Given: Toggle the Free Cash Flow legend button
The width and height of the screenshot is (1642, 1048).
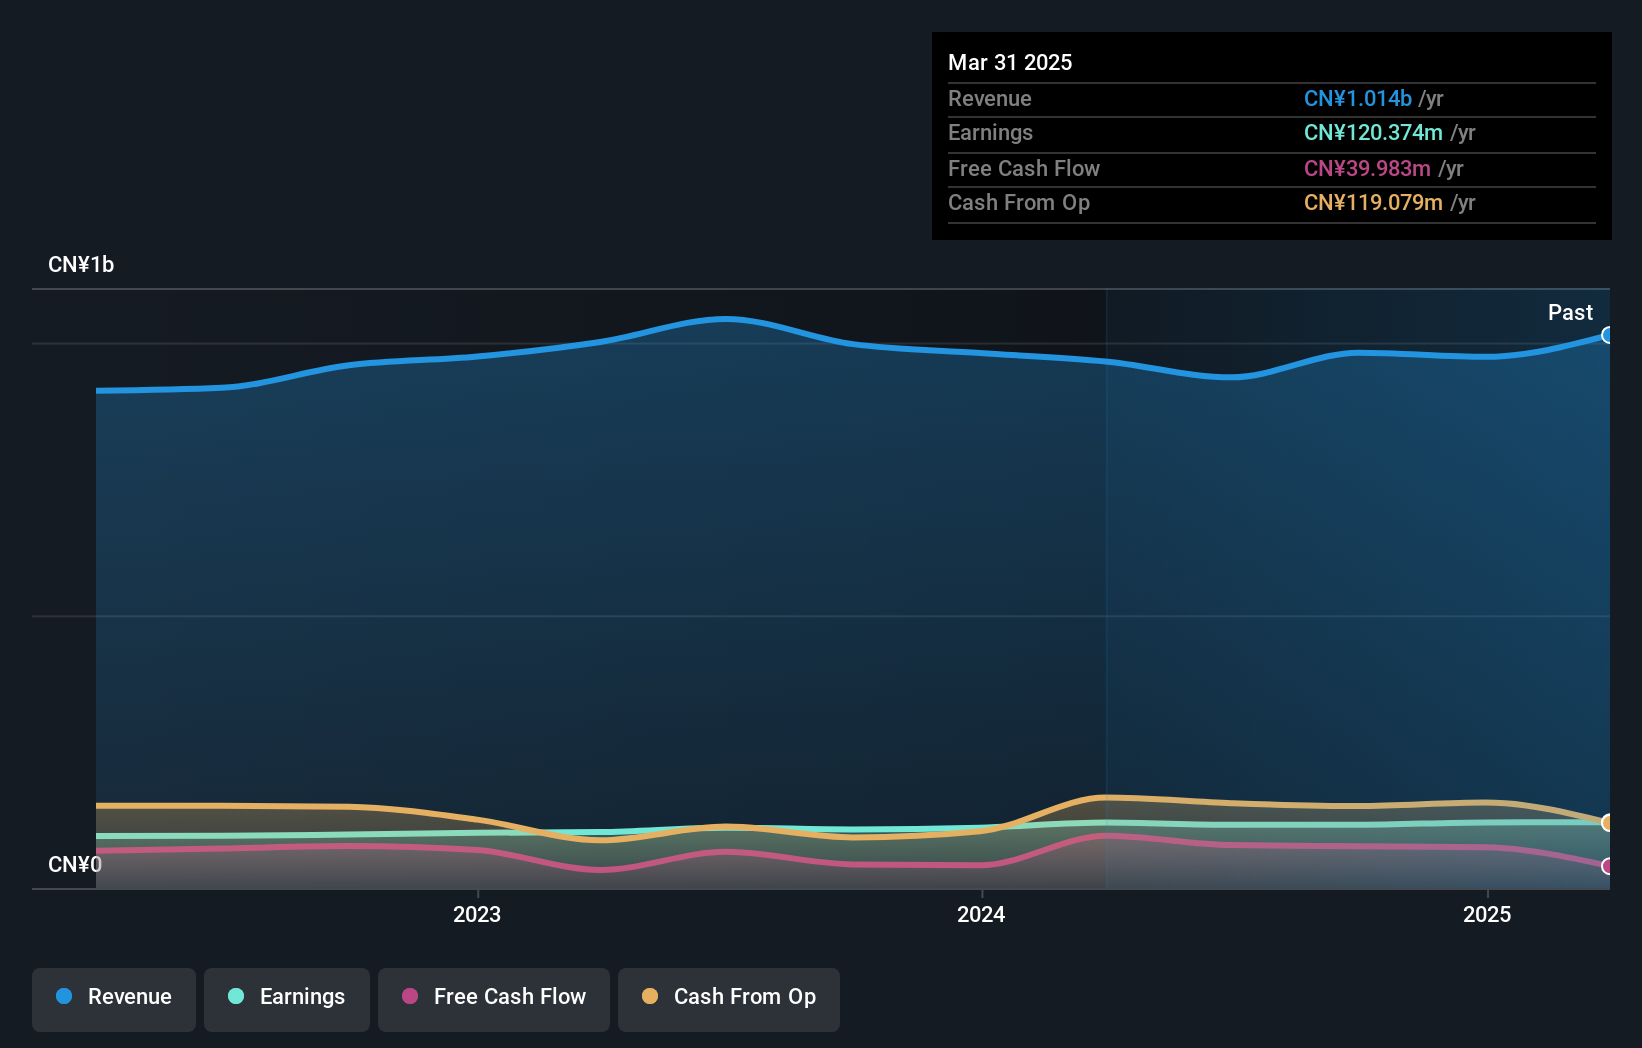Looking at the screenshot, I should click(494, 999).
